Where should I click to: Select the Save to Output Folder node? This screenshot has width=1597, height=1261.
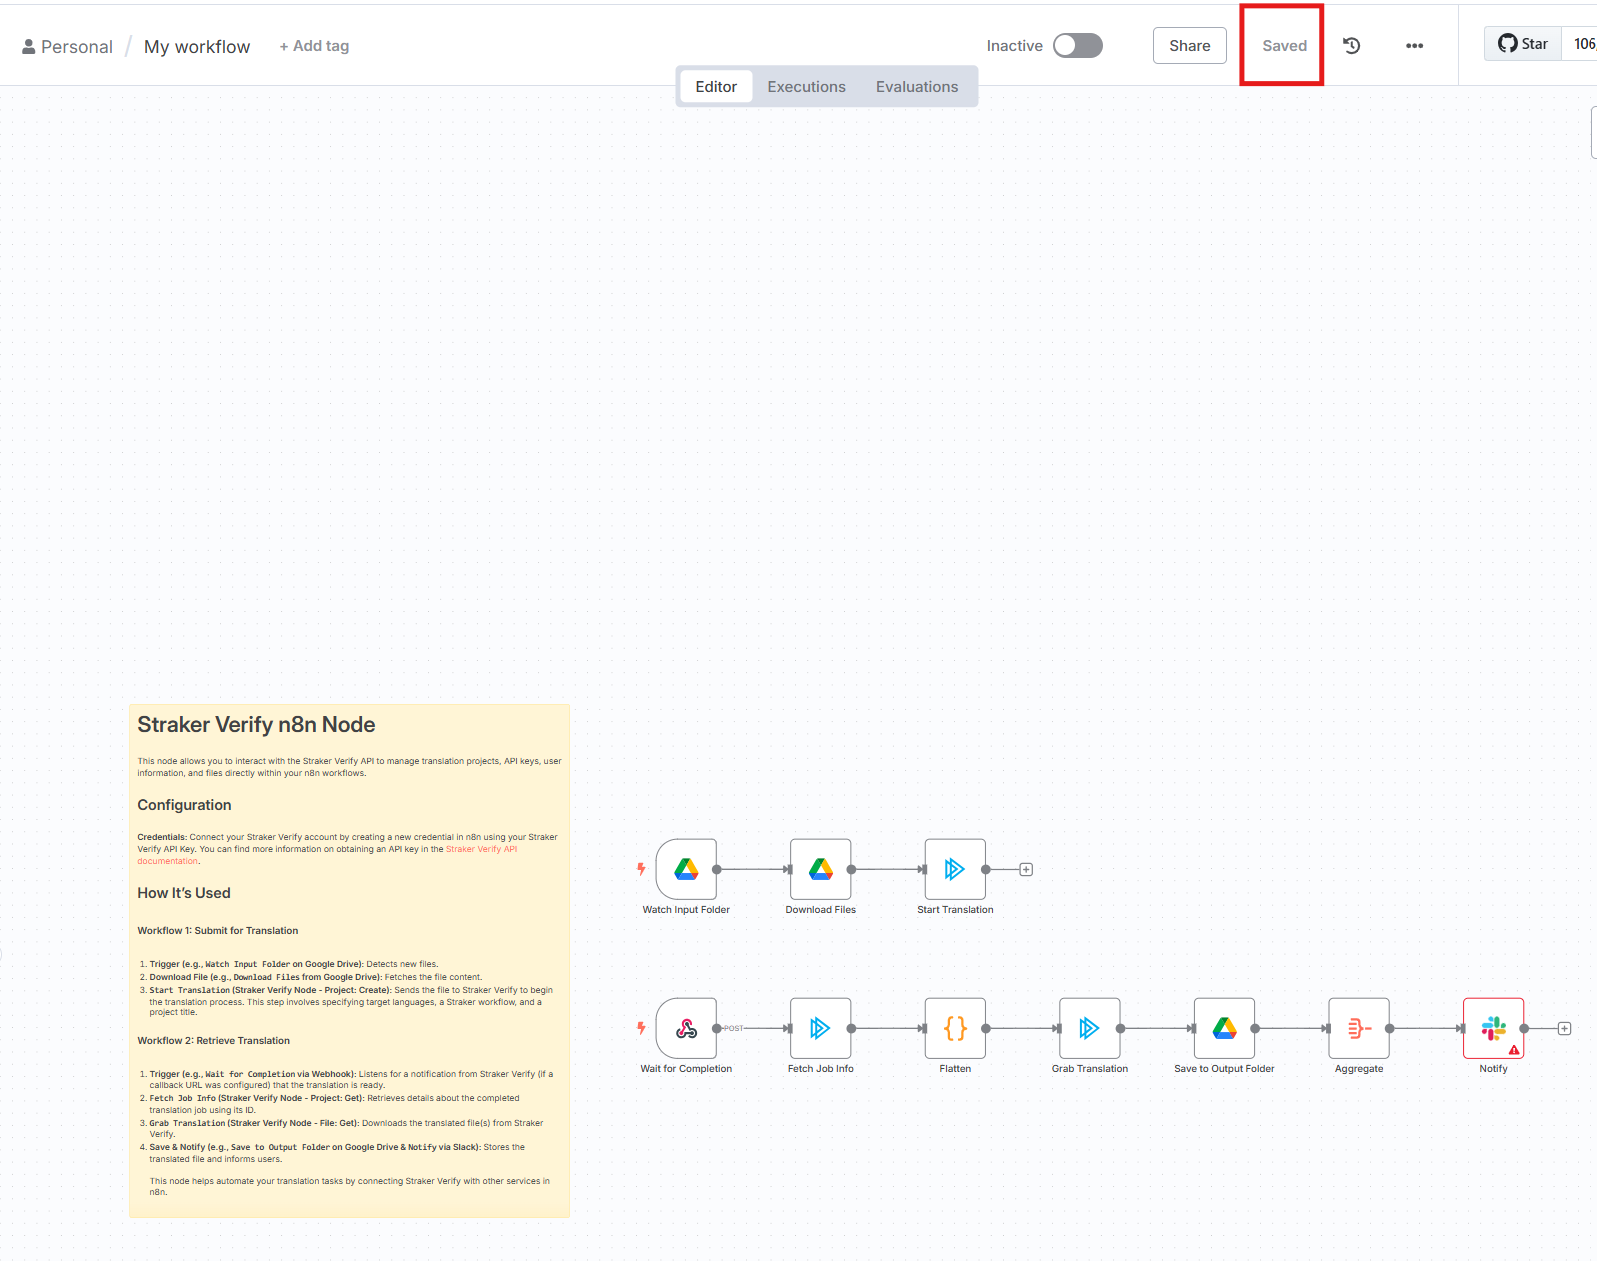point(1224,1028)
